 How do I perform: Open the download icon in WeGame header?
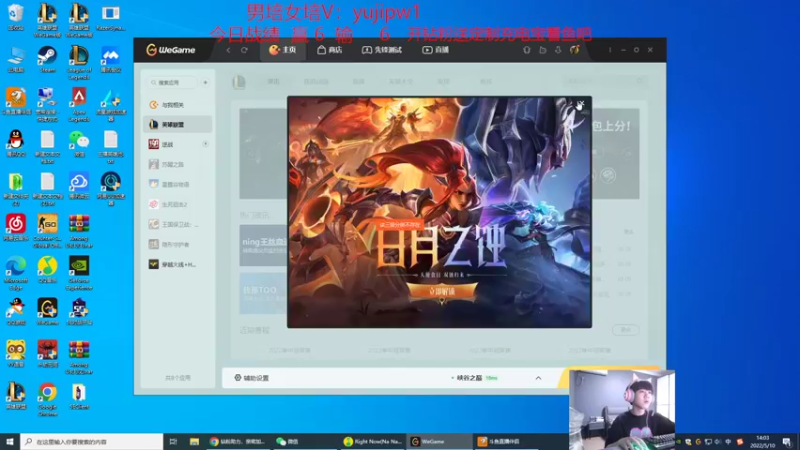(558, 50)
